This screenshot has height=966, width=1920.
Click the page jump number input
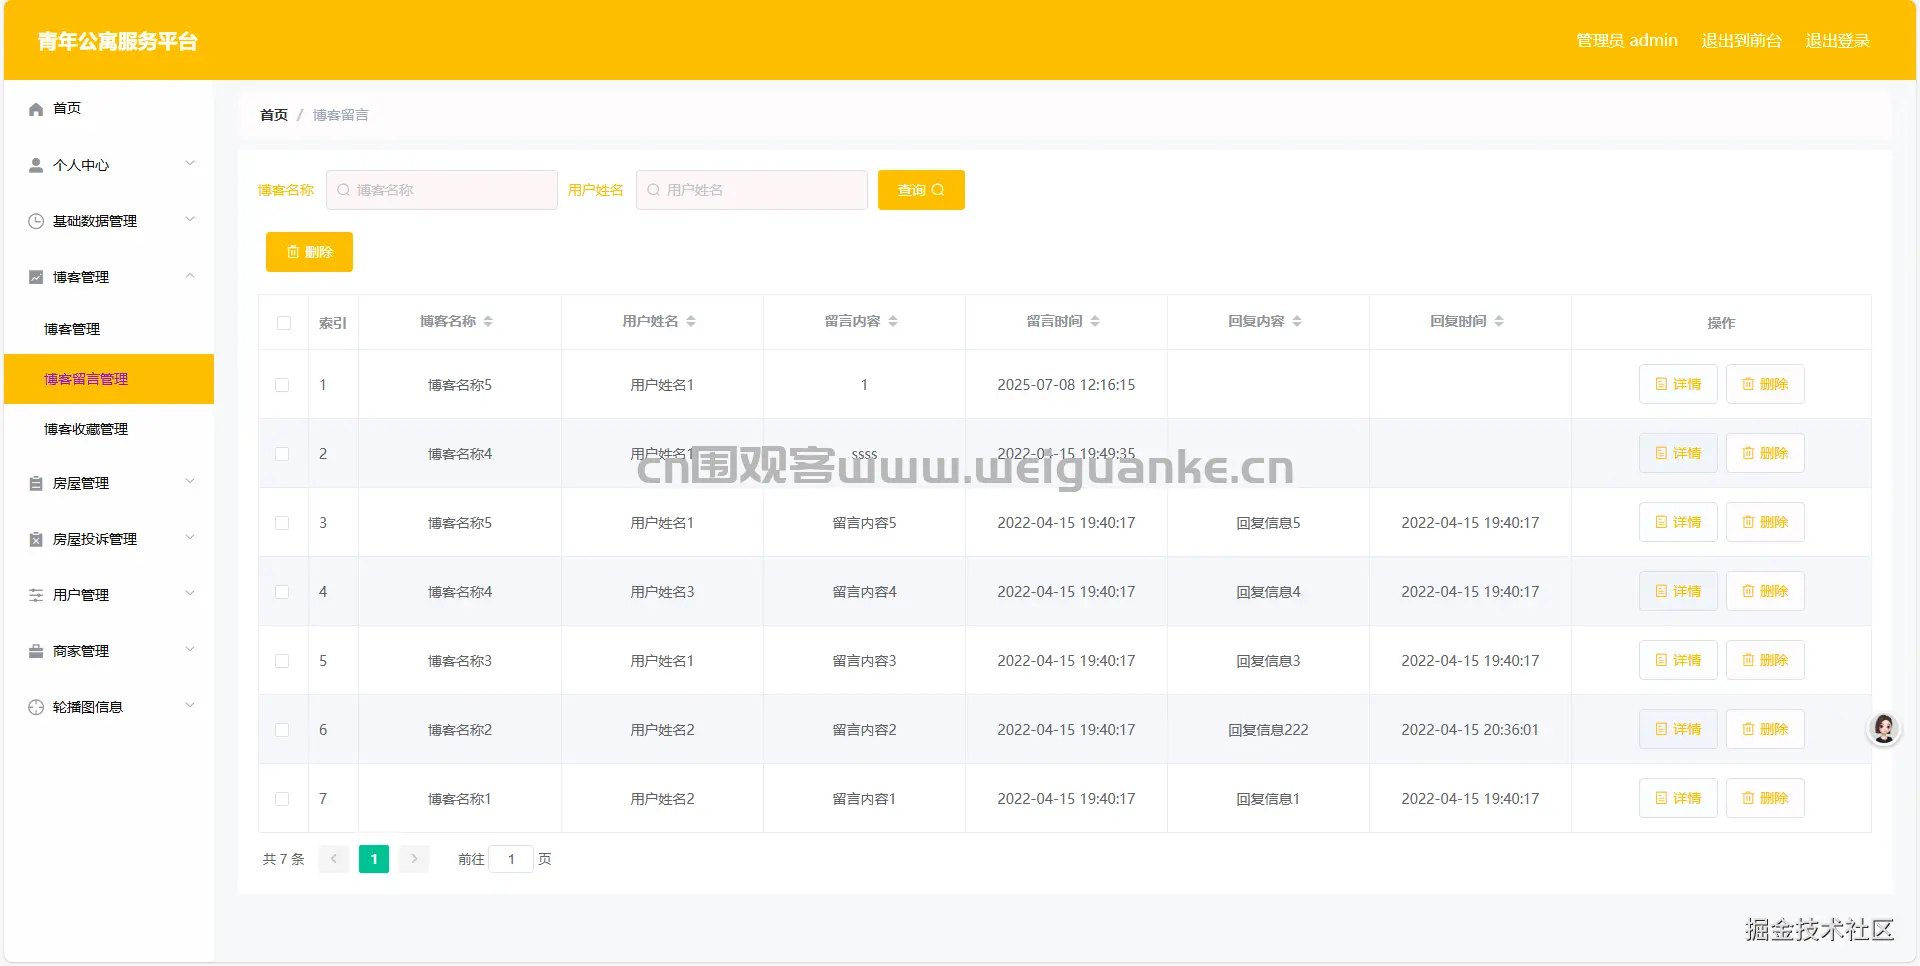click(511, 859)
